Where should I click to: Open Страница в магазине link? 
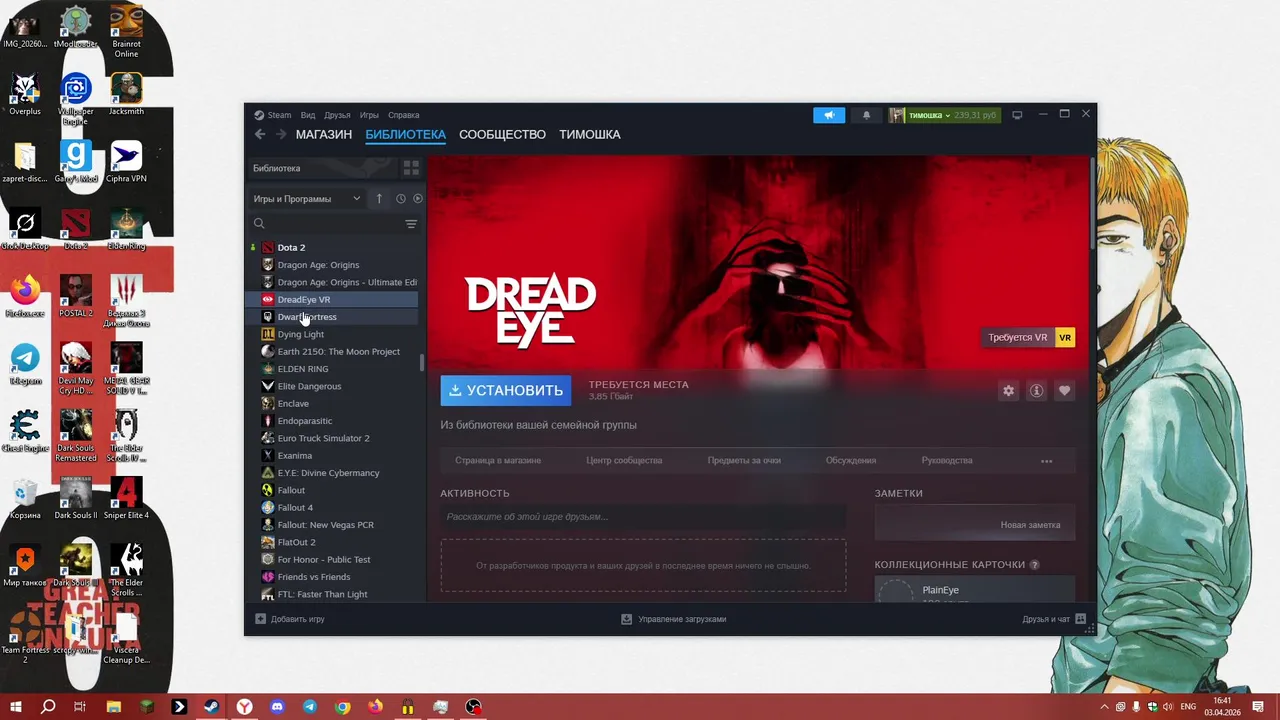coord(498,461)
